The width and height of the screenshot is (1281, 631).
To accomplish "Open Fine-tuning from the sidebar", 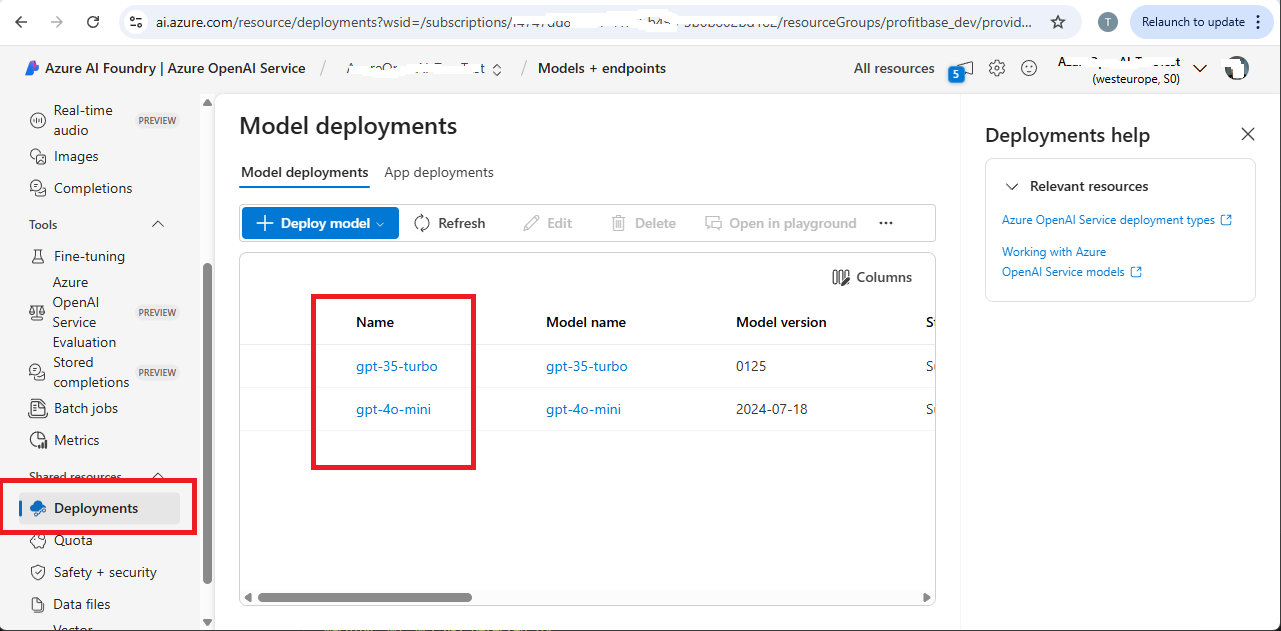I will click(89, 256).
